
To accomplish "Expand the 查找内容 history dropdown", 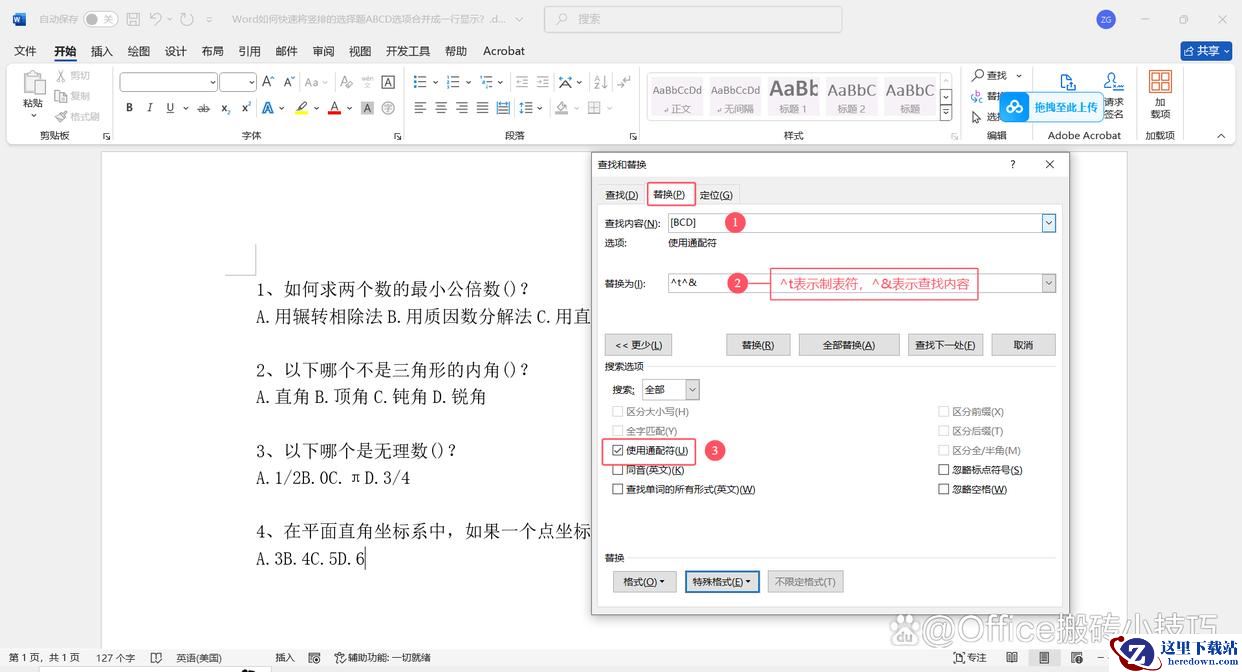I will pyautogui.click(x=1048, y=223).
